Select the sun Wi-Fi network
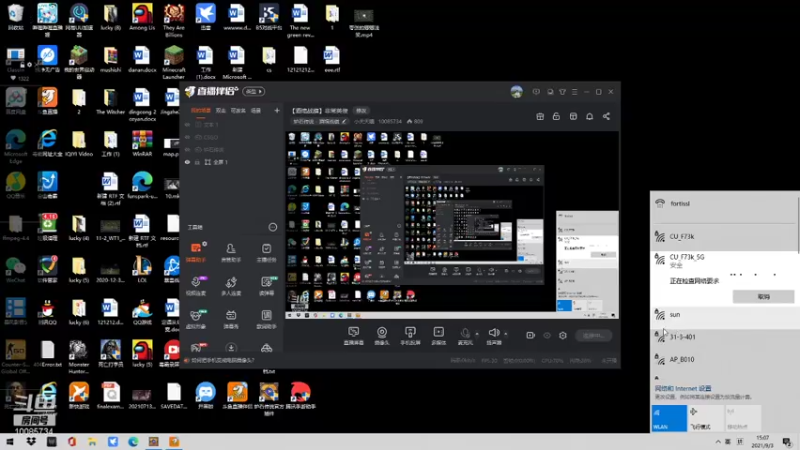The width and height of the screenshot is (800, 450). (724, 315)
